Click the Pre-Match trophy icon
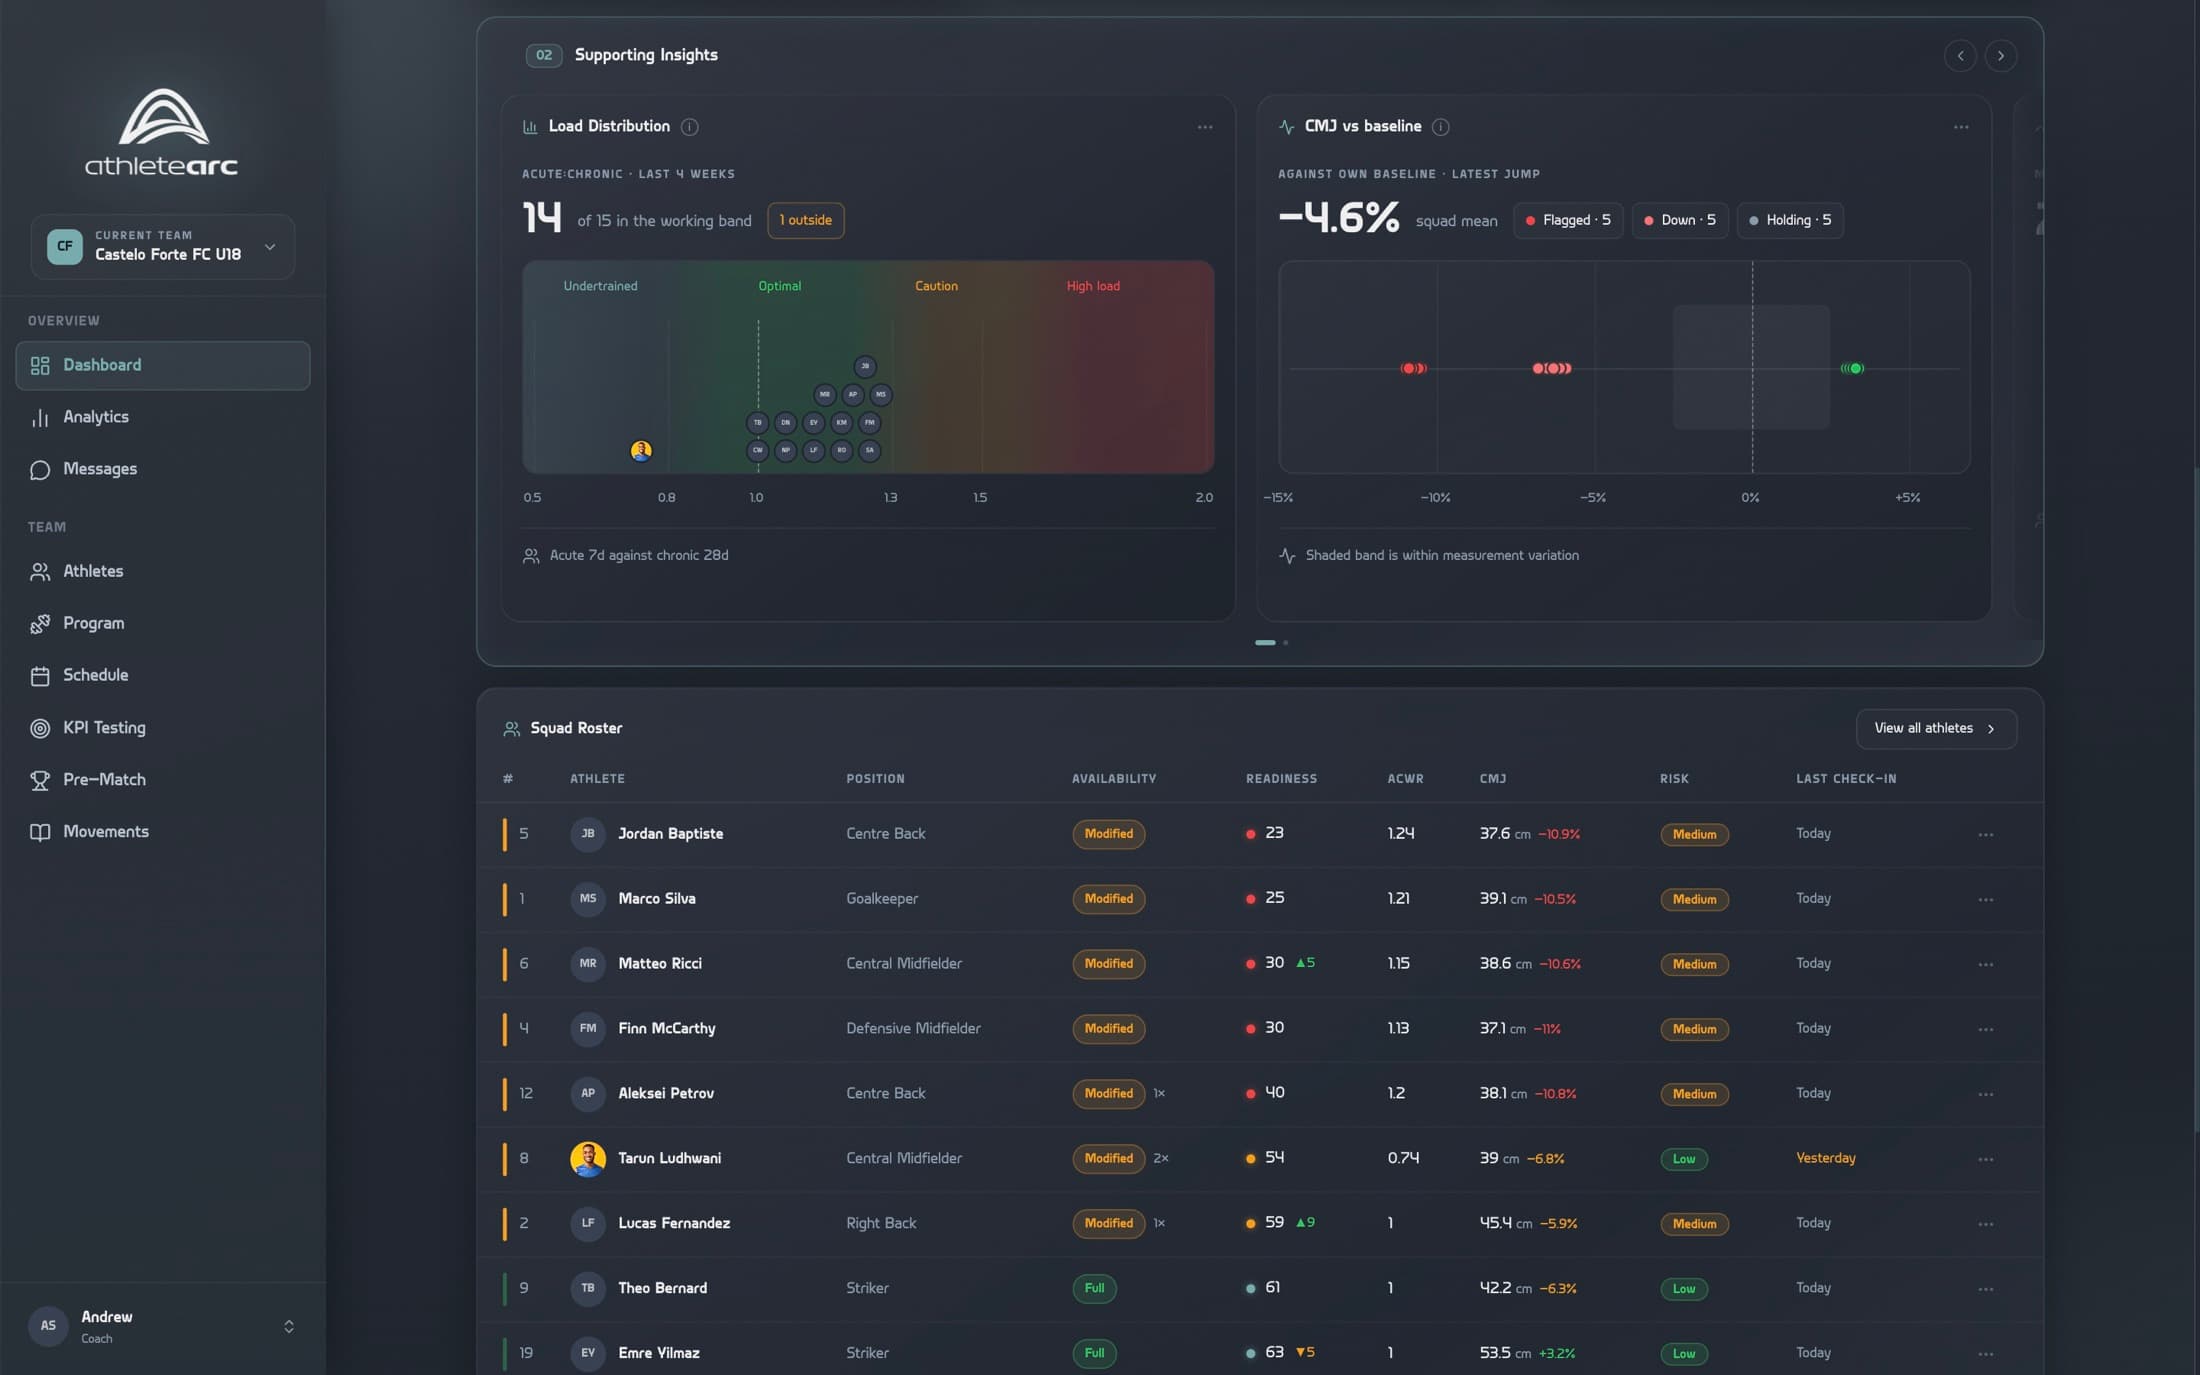Screen dimensions: 2200x1375 [x=40, y=780]
